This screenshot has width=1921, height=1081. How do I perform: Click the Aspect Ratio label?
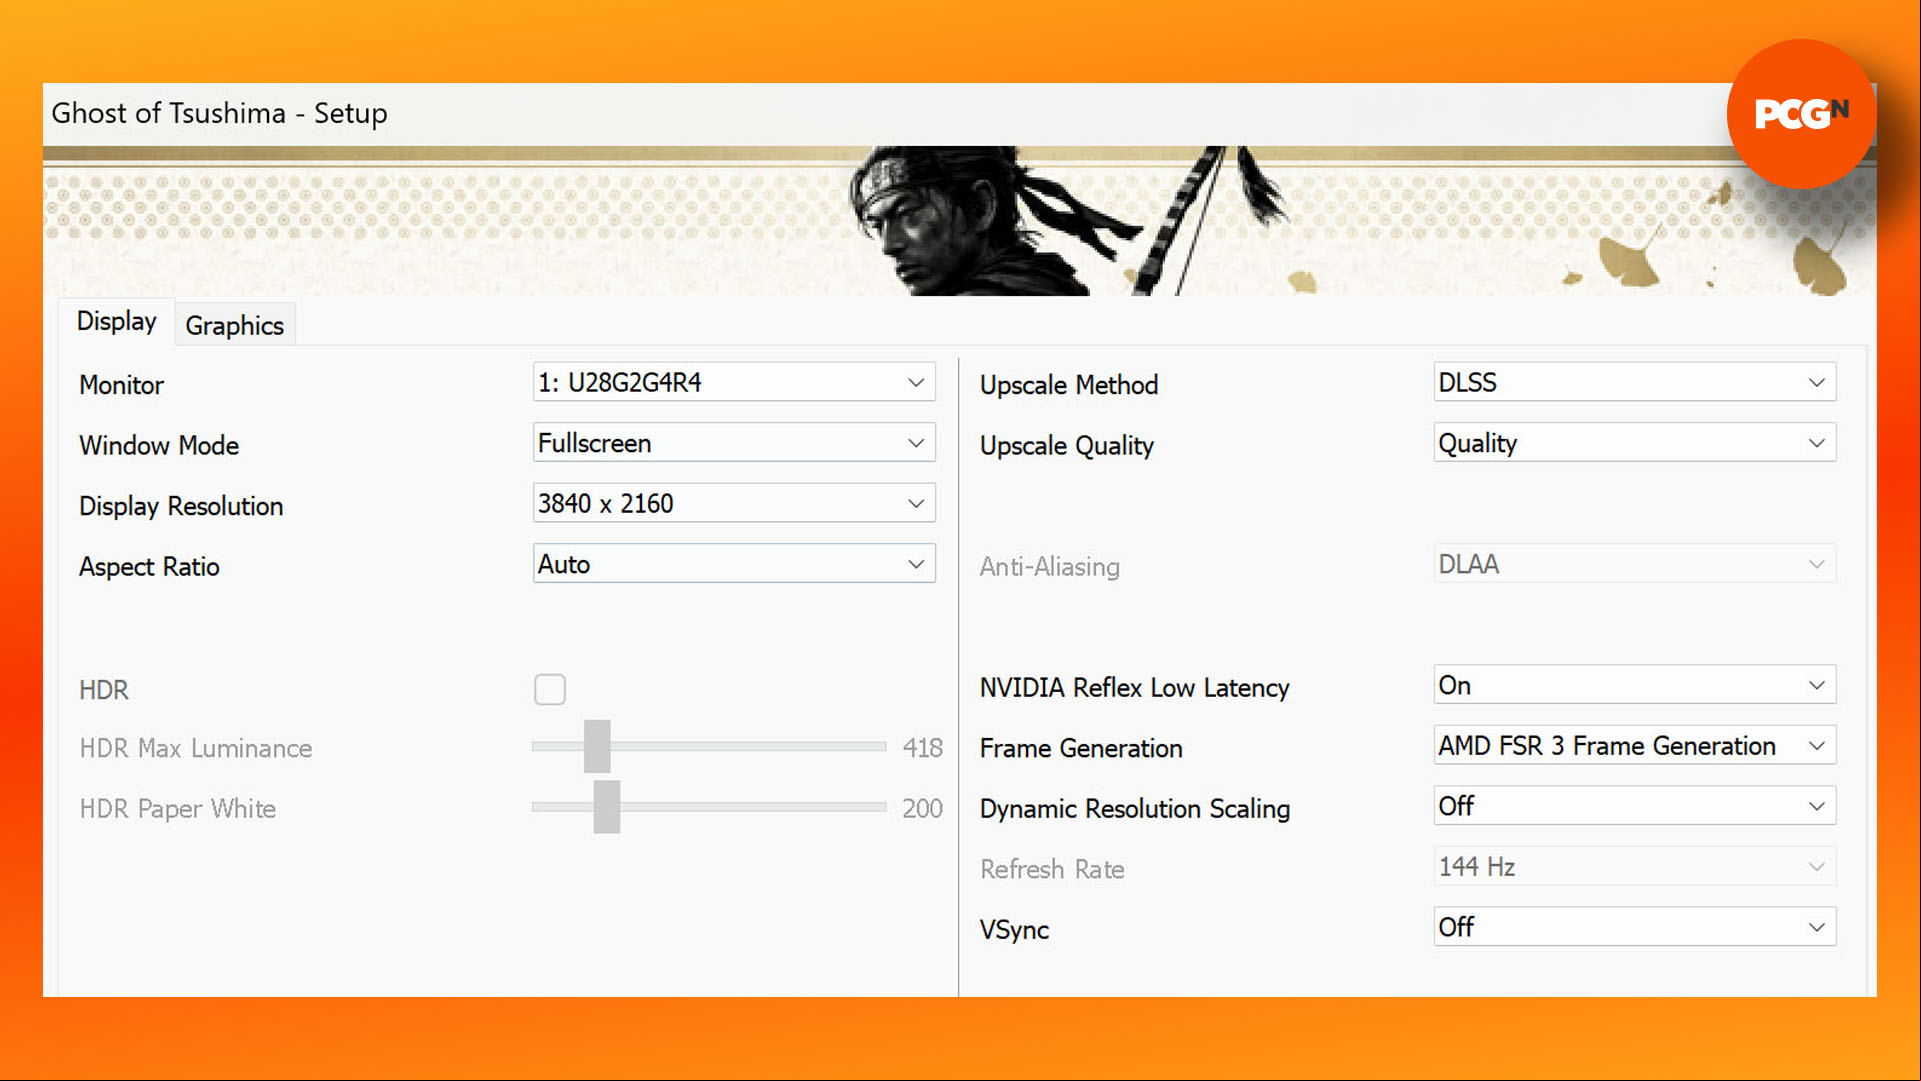click(149, 567)
